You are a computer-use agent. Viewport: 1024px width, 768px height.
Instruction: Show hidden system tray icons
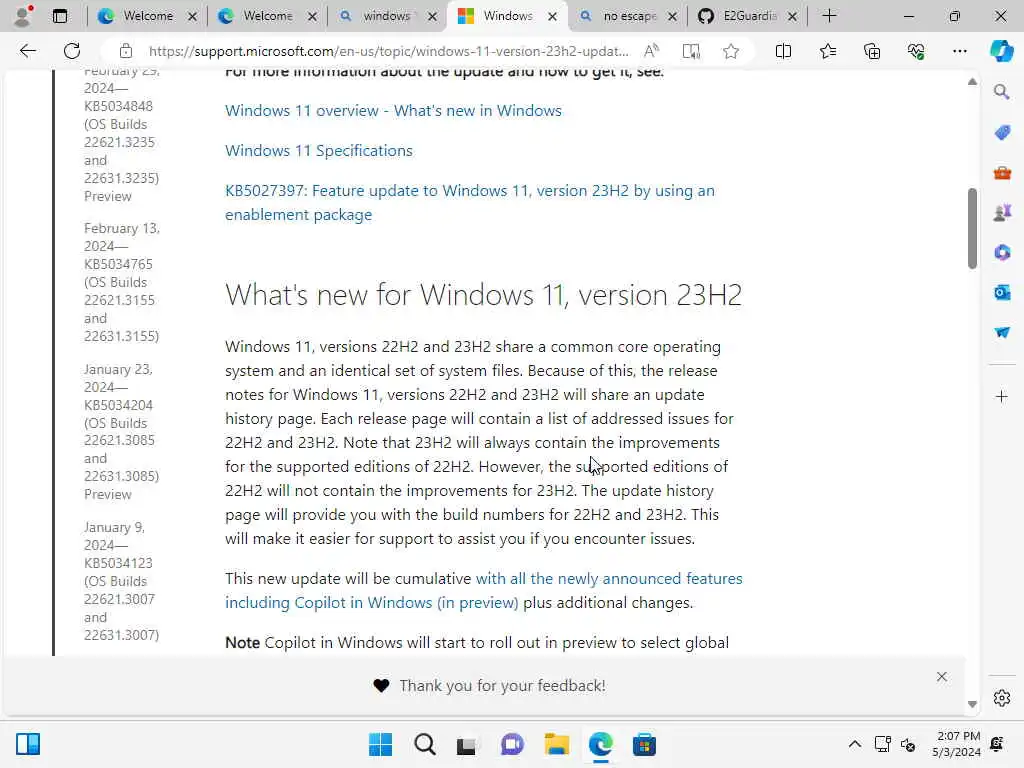pos(854,744)
